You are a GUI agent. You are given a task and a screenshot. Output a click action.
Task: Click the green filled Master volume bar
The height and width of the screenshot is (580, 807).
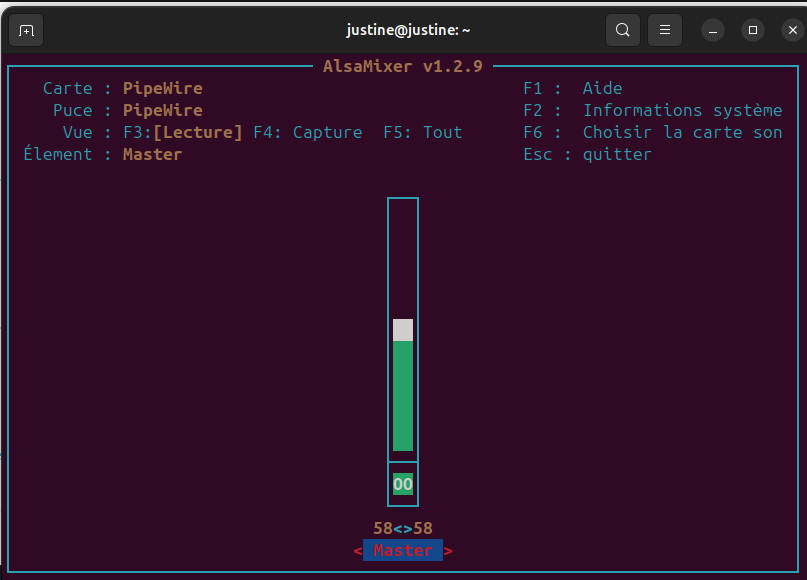(403, 396)
